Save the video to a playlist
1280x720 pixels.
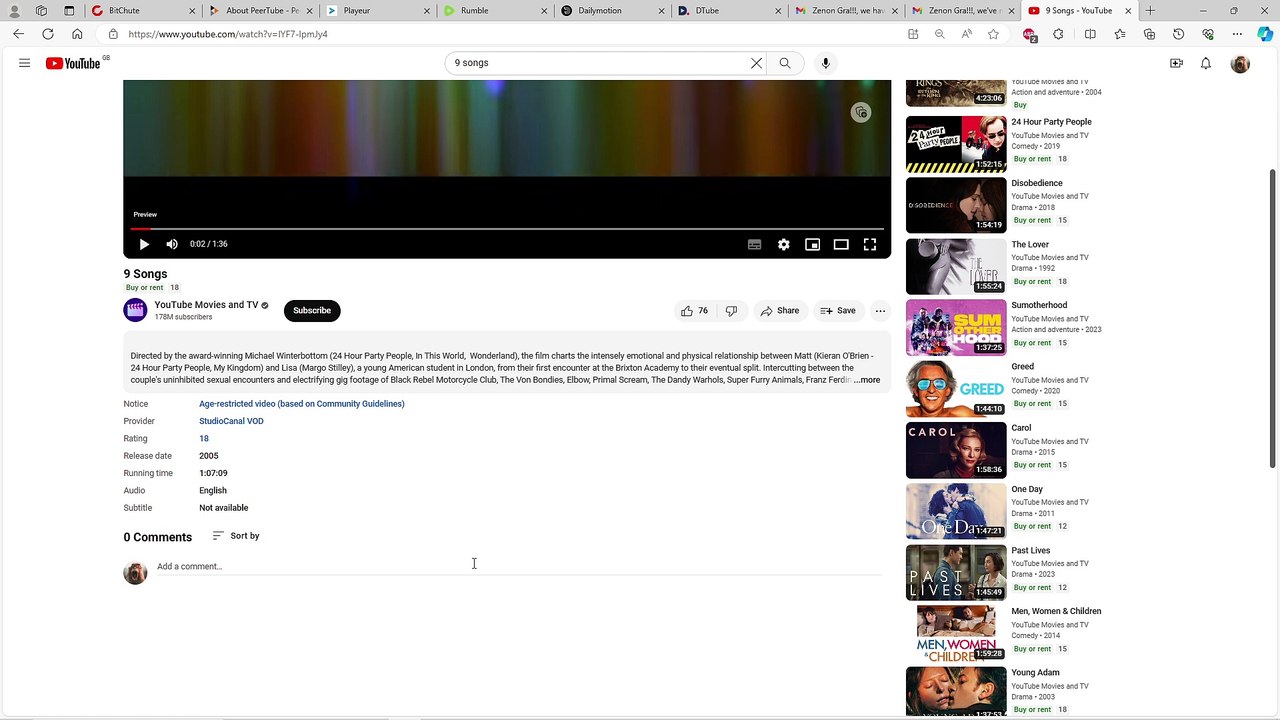[x=838, y=311]
